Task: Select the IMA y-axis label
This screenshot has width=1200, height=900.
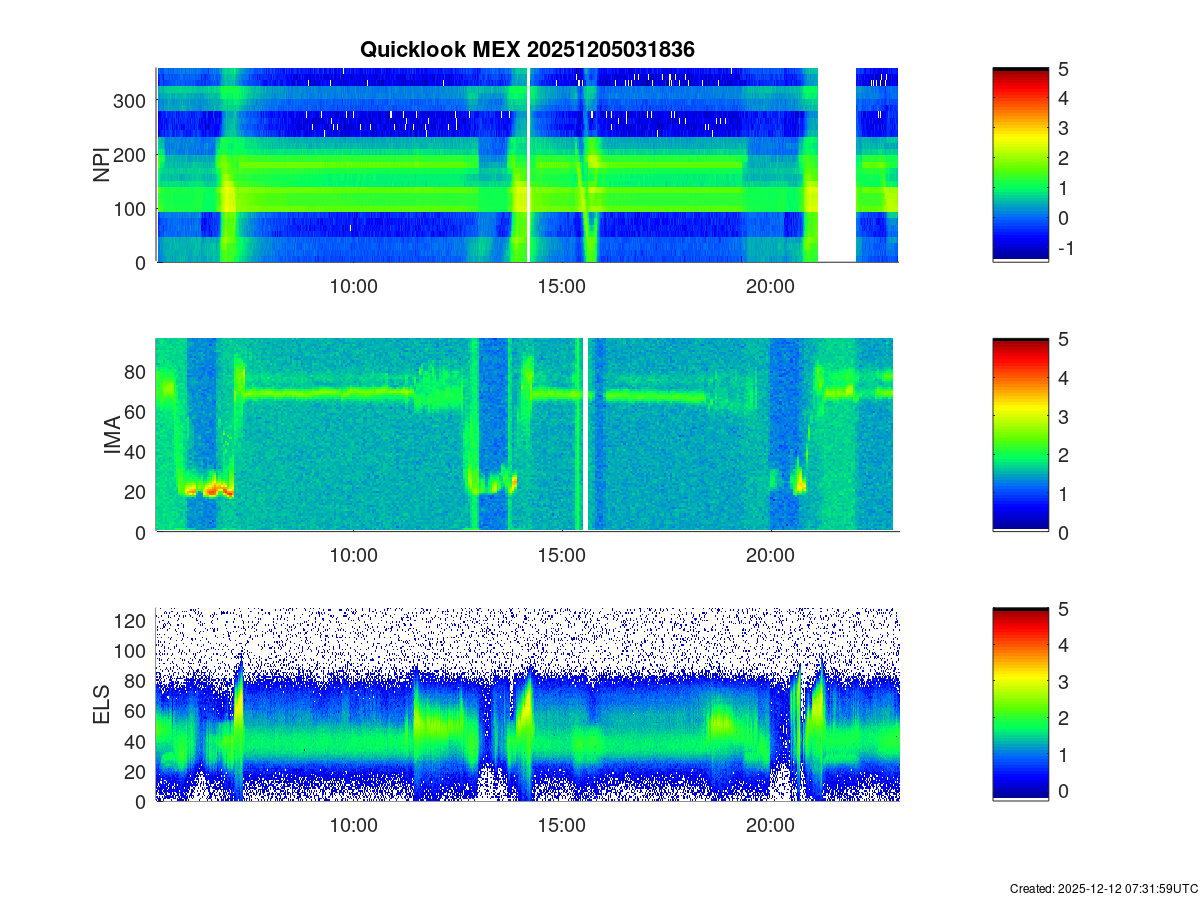Action: [x=112, y=436]
